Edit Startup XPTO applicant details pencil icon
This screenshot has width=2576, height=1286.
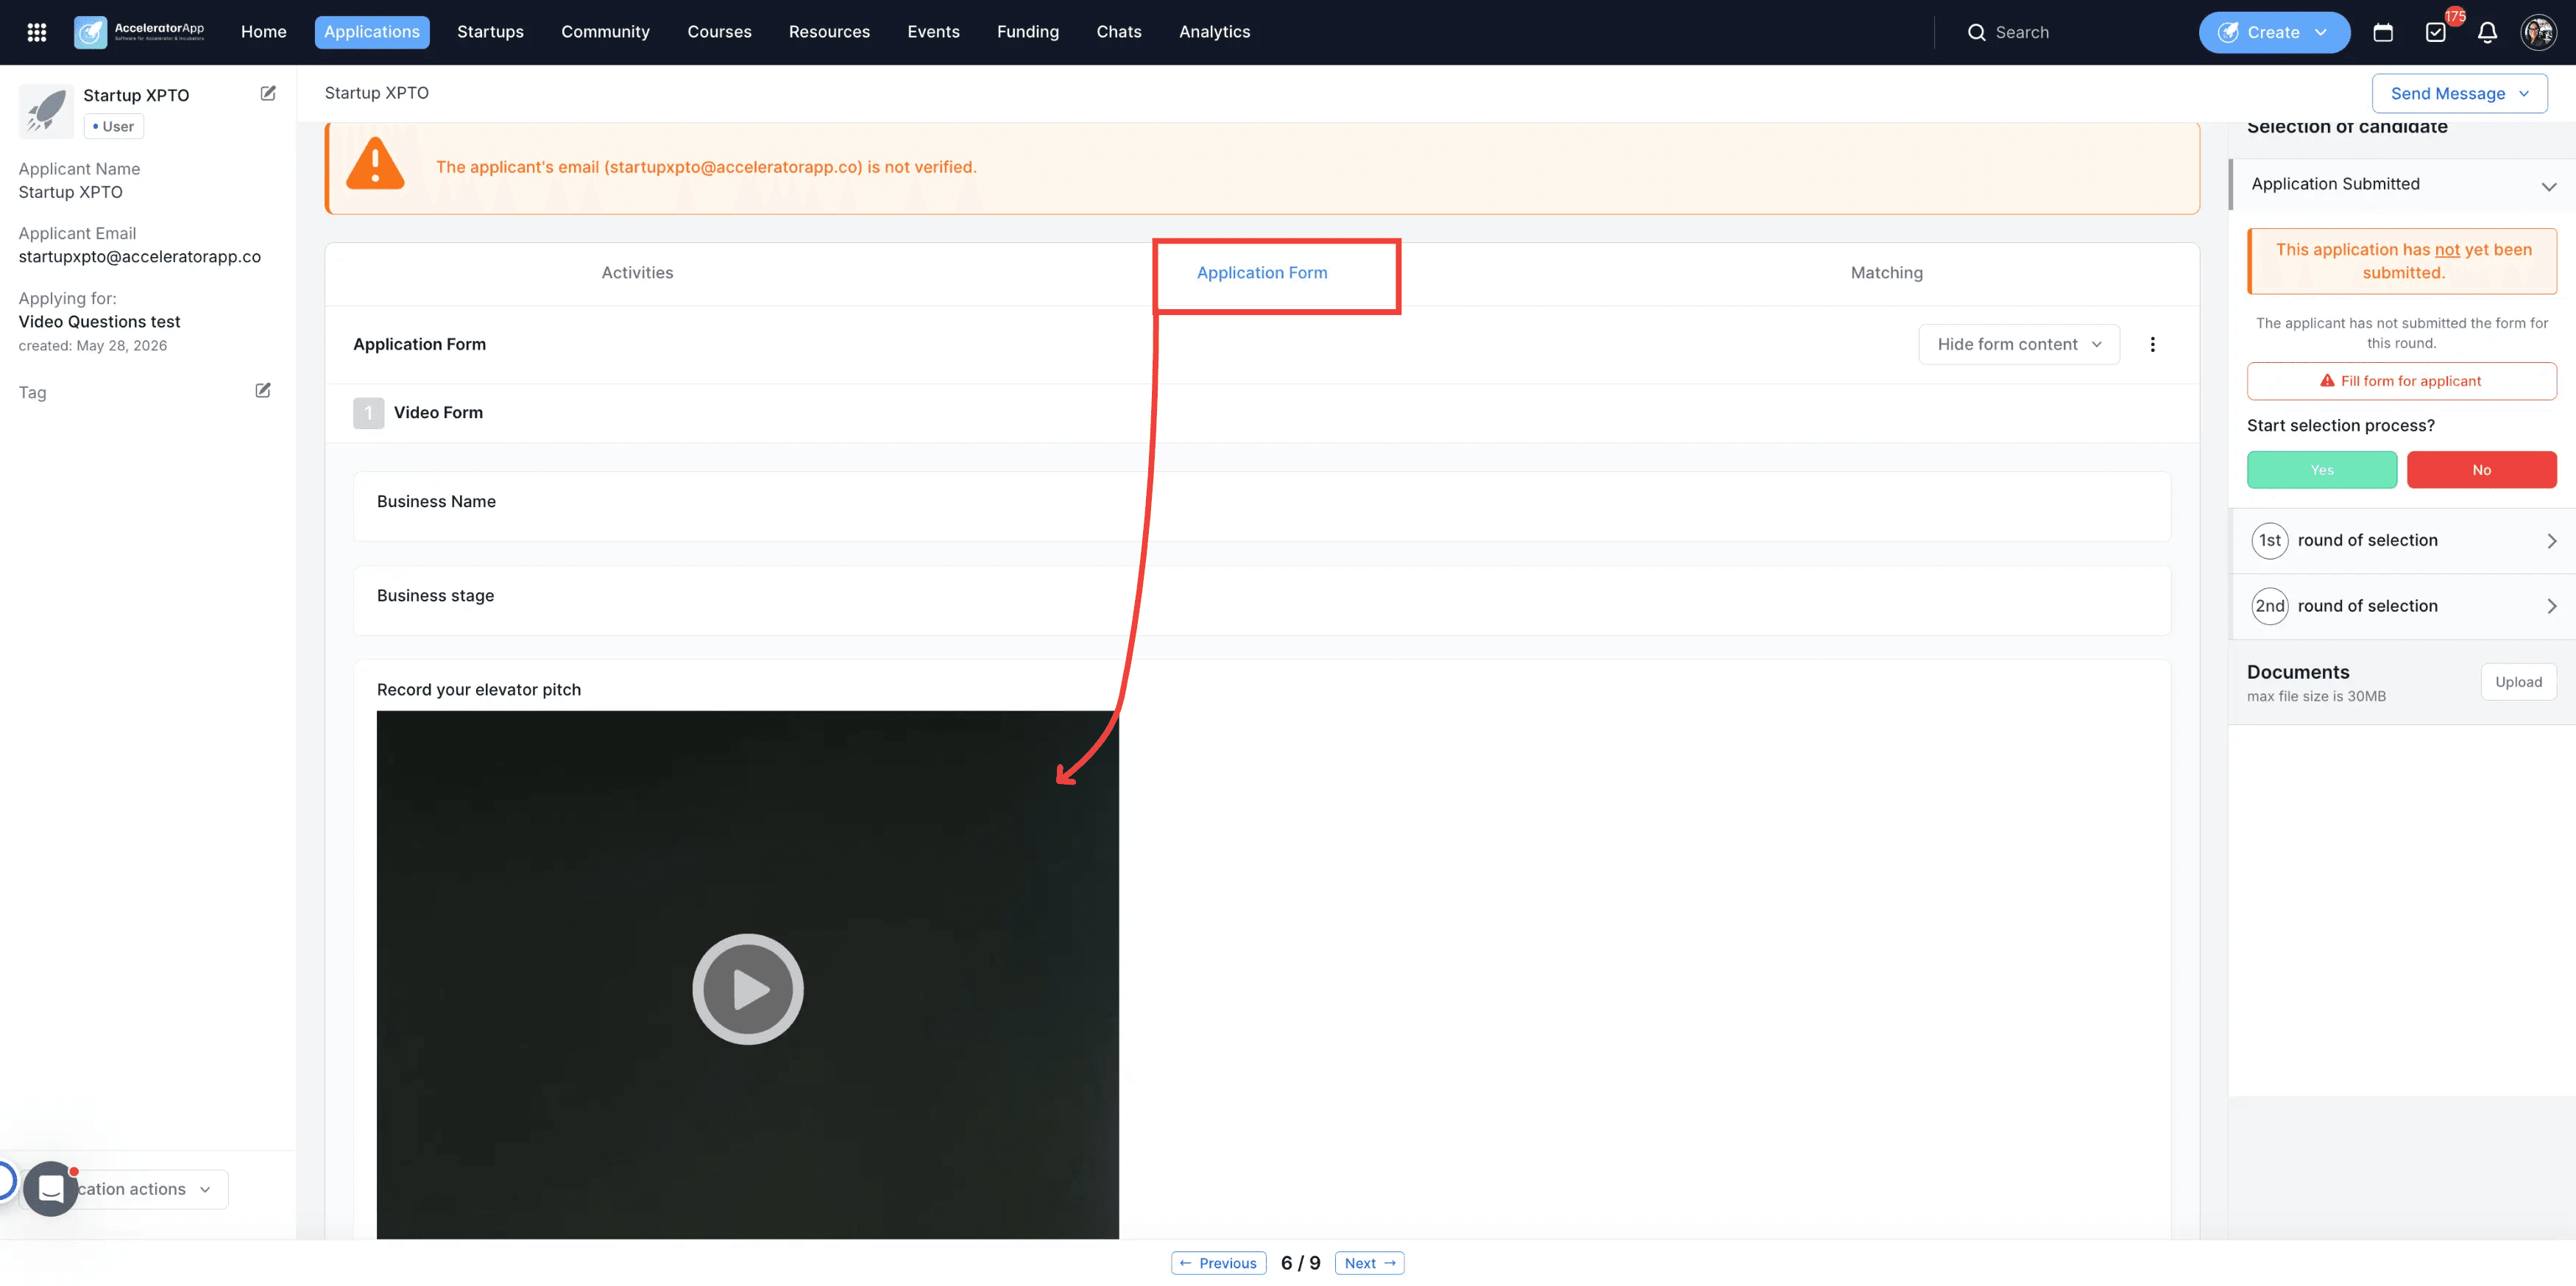tap(268, 93)
